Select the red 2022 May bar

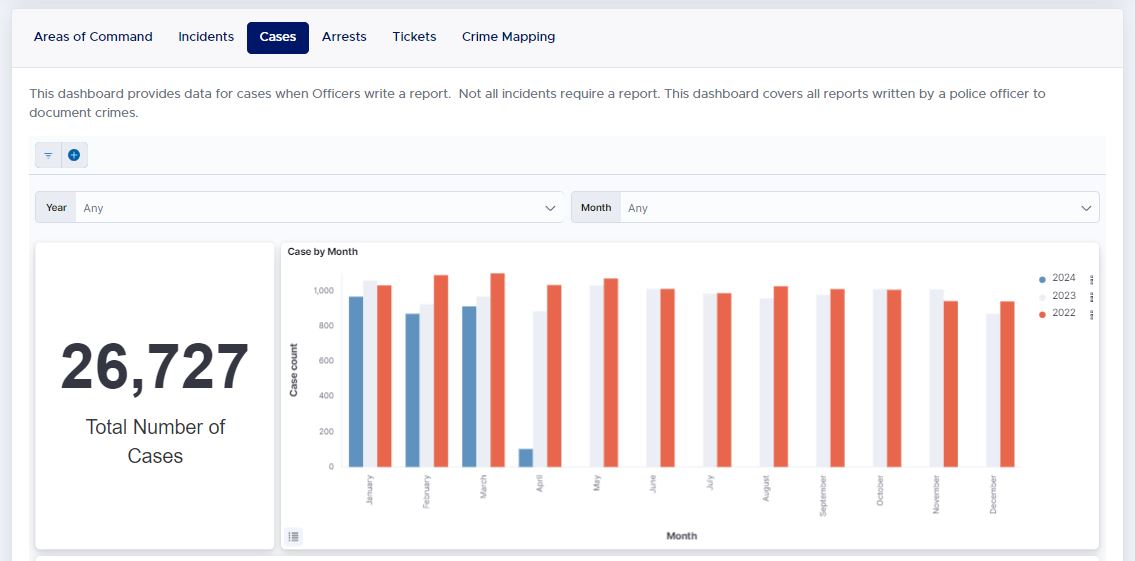pos(611,373)
